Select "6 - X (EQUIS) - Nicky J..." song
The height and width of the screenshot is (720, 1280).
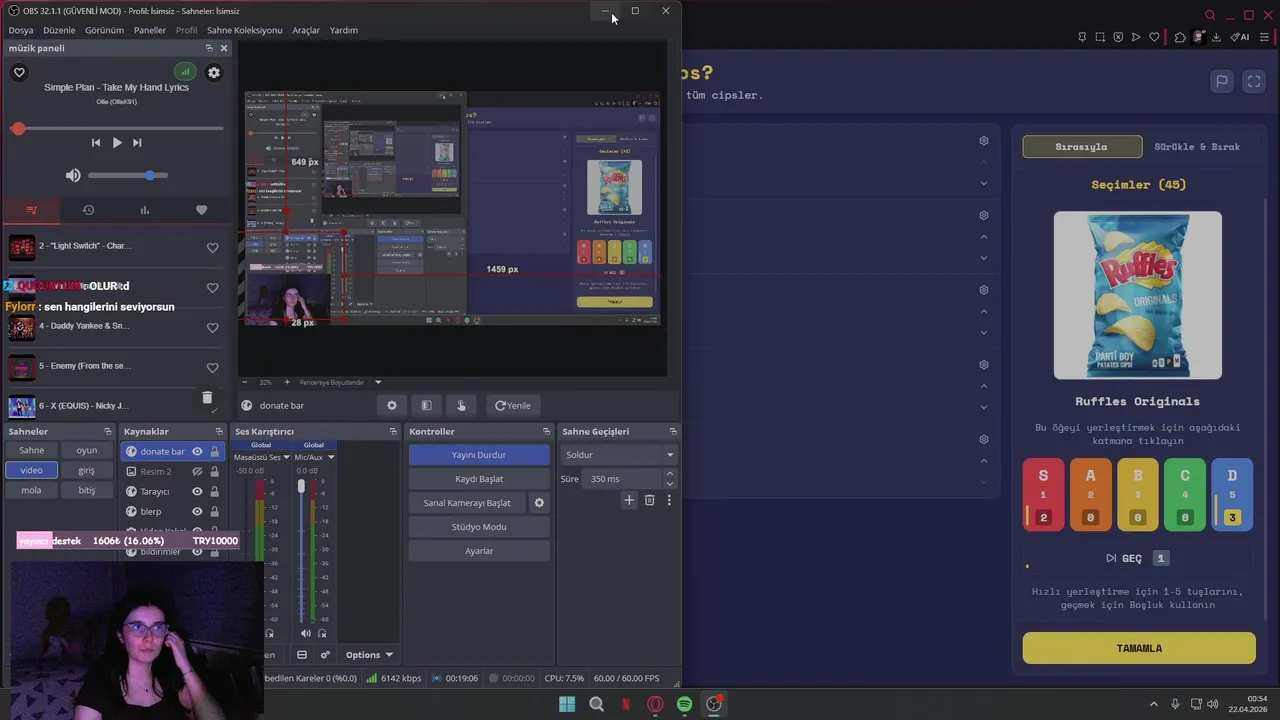(83, 406)
